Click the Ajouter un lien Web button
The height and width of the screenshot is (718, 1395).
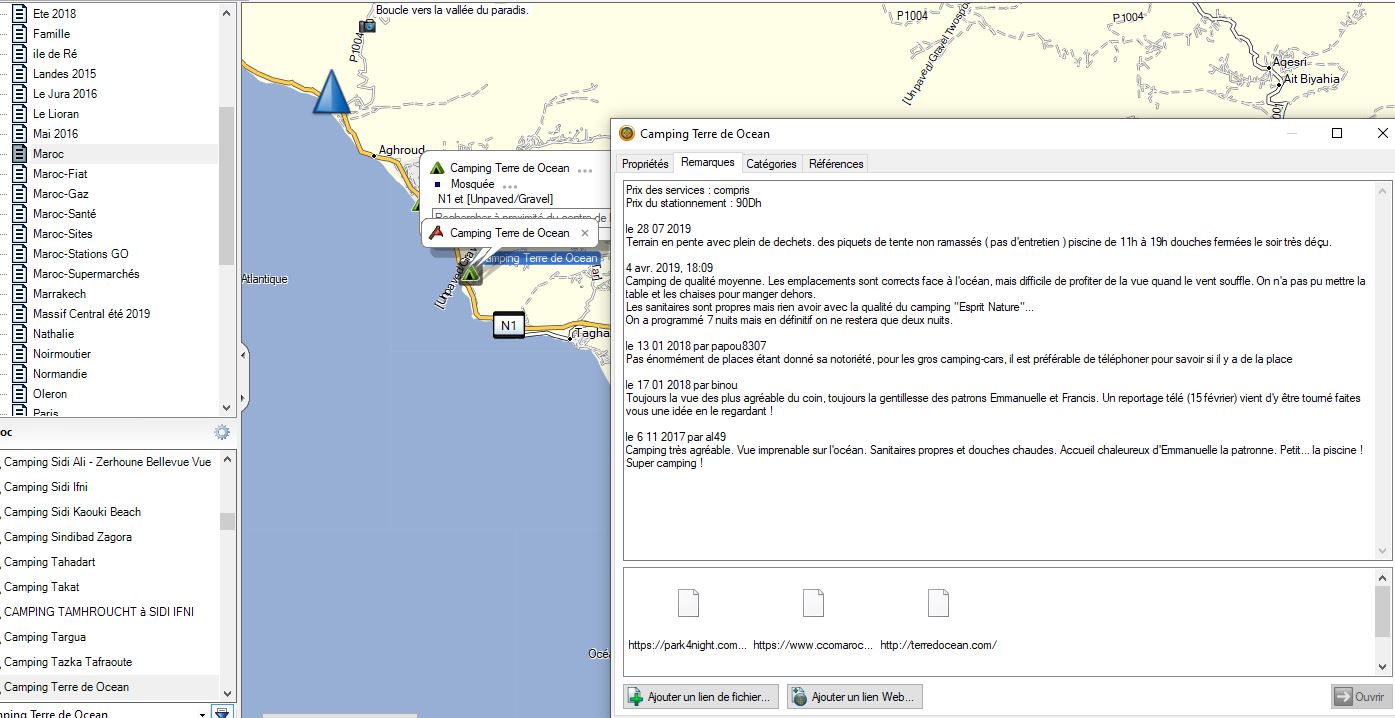[x=854, y=697]
